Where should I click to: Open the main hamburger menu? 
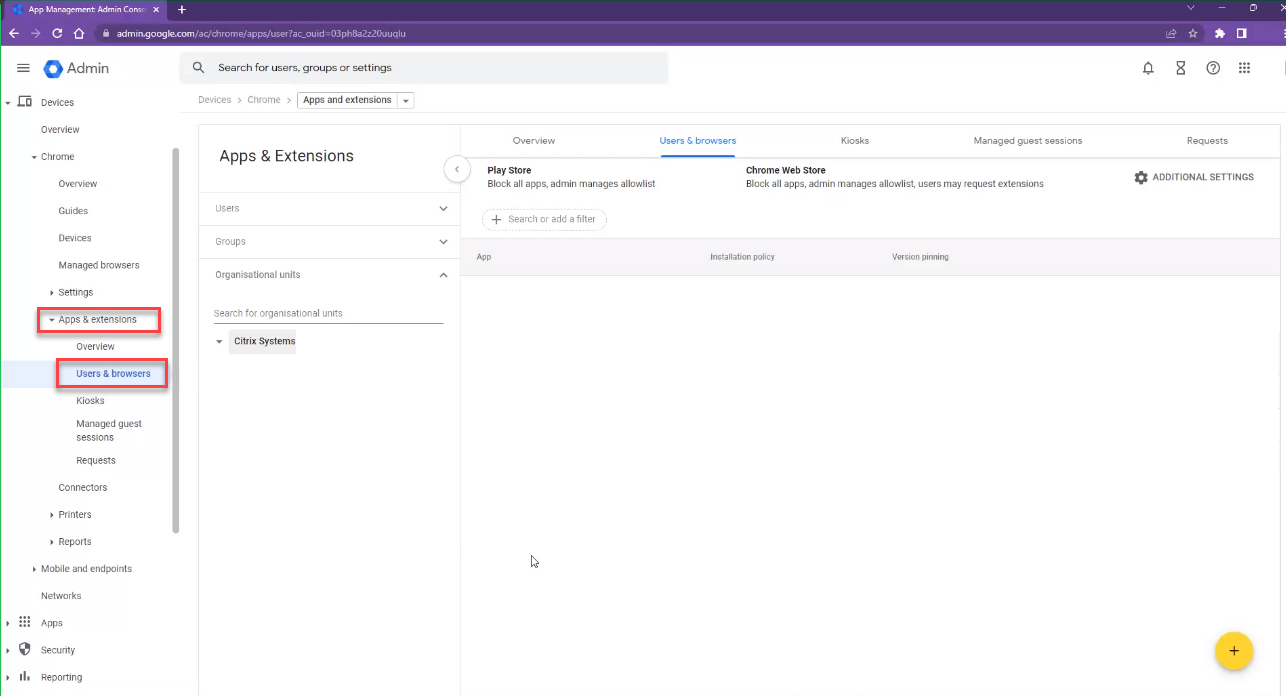[23, 68]
